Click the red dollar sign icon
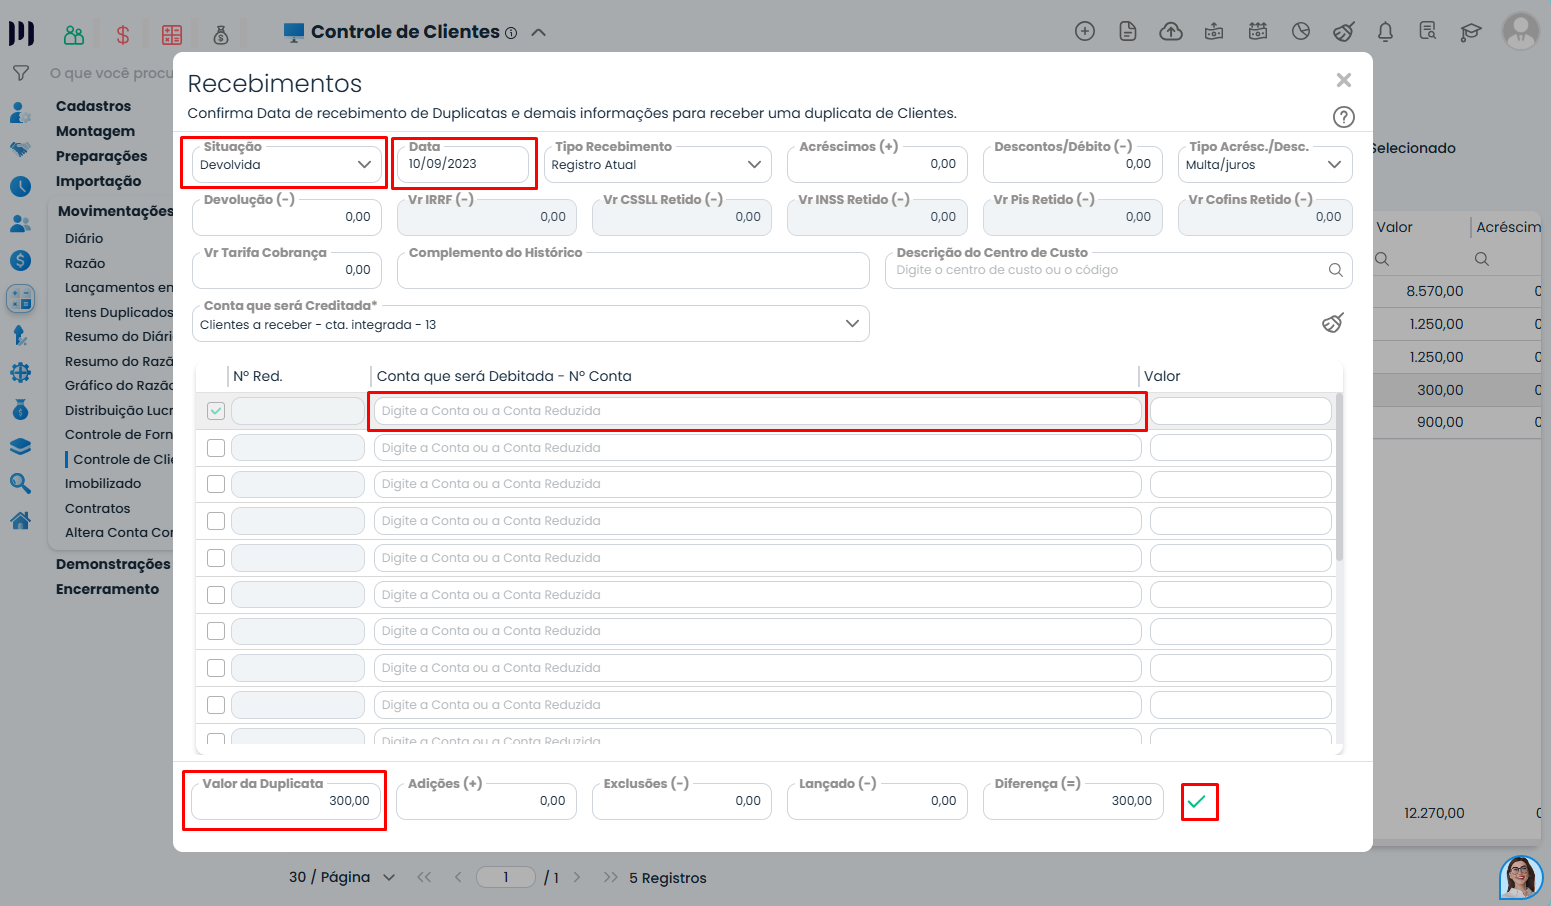The image size is (1551, 906). tap(123, 35)
